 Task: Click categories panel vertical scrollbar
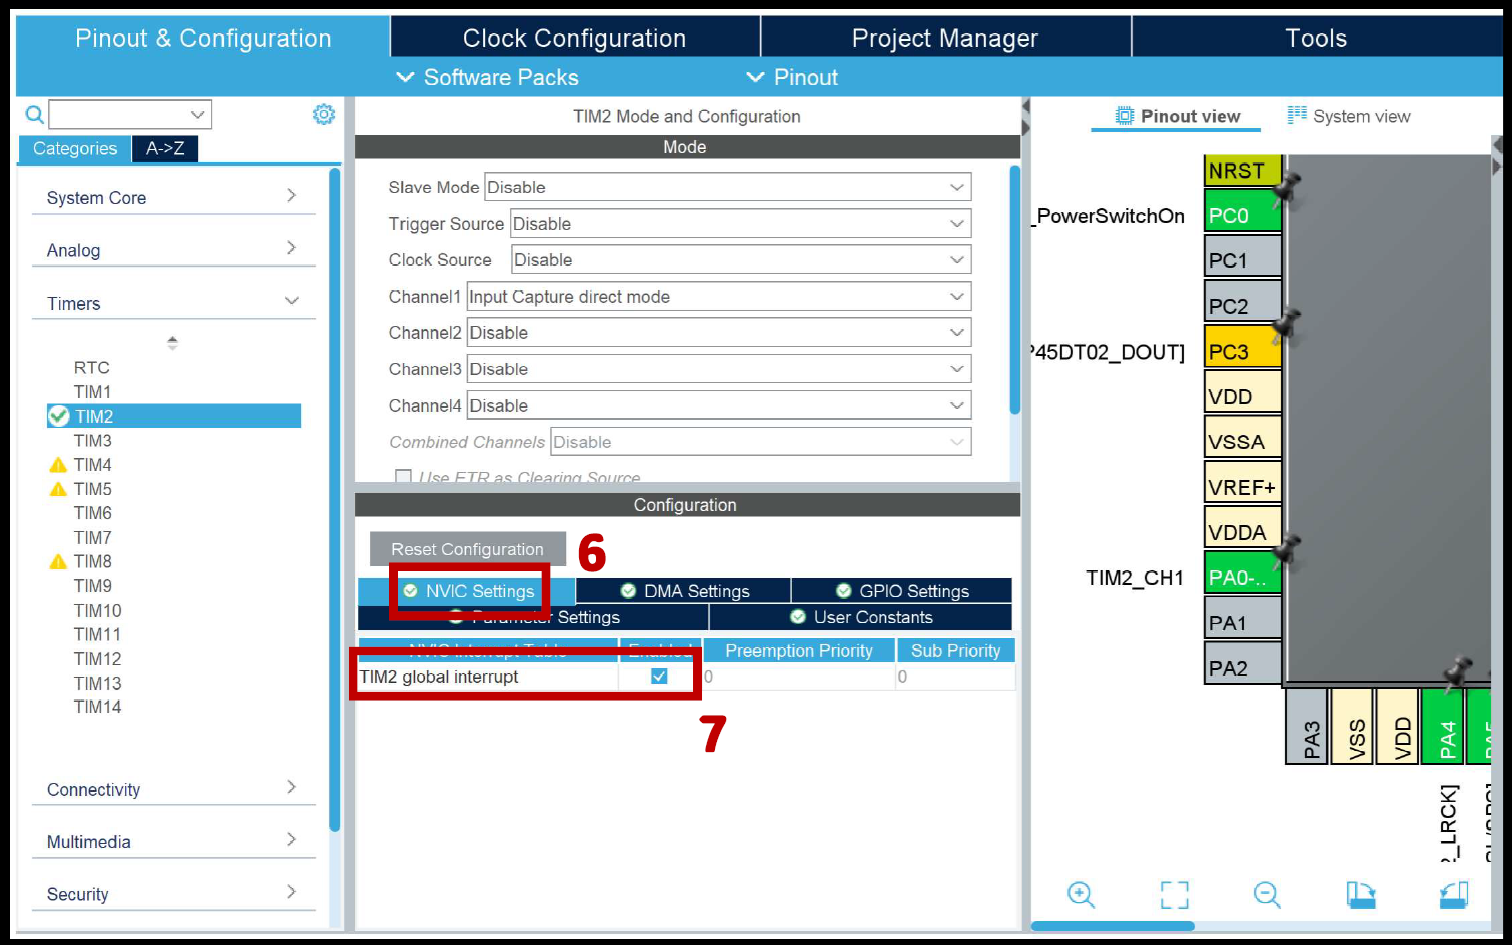(x=335, y=500)
